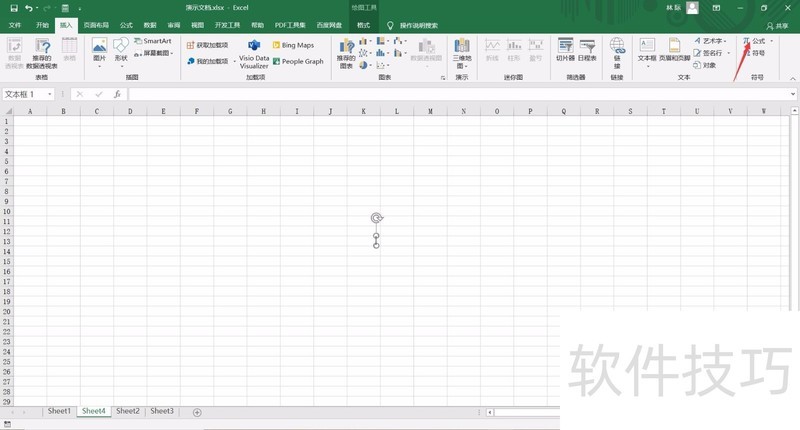The image size is (800, 430).
Task: Insert a 对象 object
Action: [x=705, y=65]
